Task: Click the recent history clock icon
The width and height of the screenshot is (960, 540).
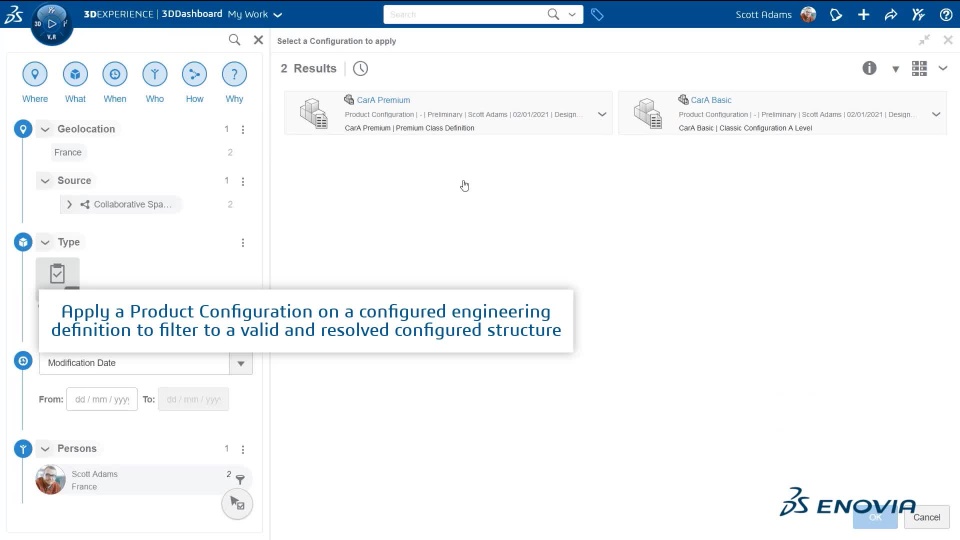Action: [361, 69]
